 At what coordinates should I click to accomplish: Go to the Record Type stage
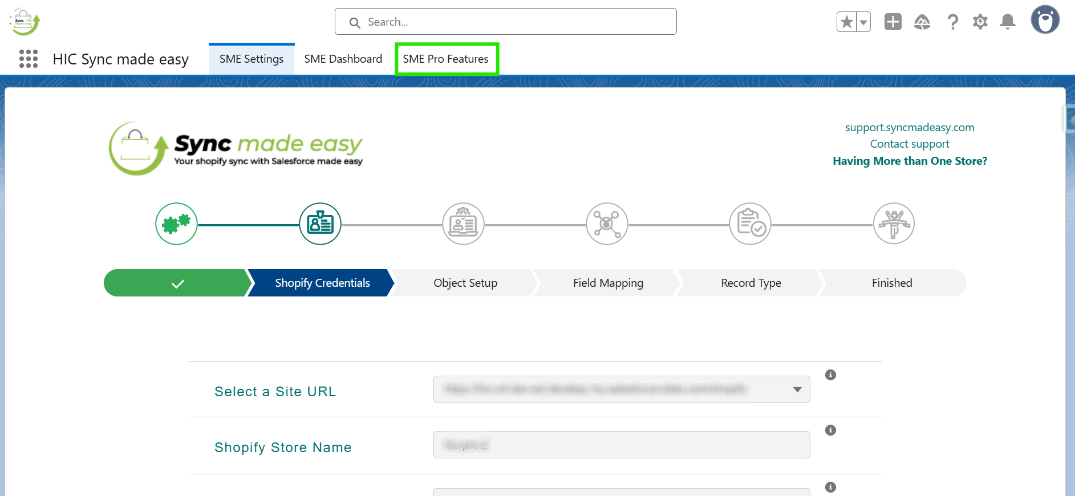751,283
